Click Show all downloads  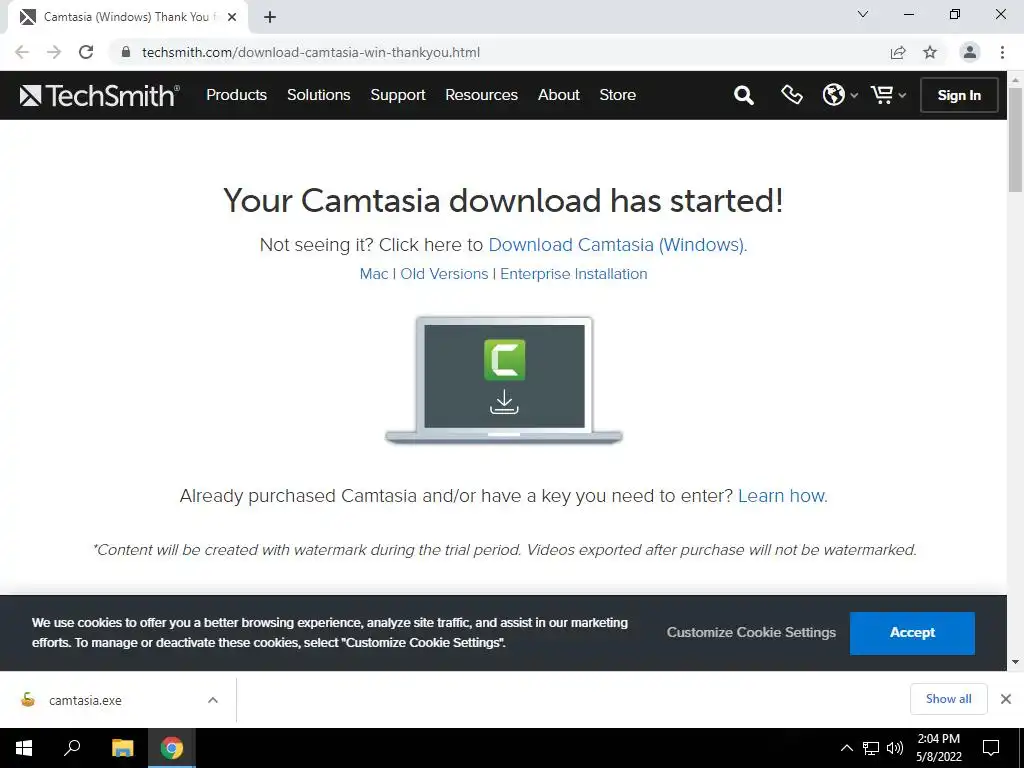click(948, 699)
